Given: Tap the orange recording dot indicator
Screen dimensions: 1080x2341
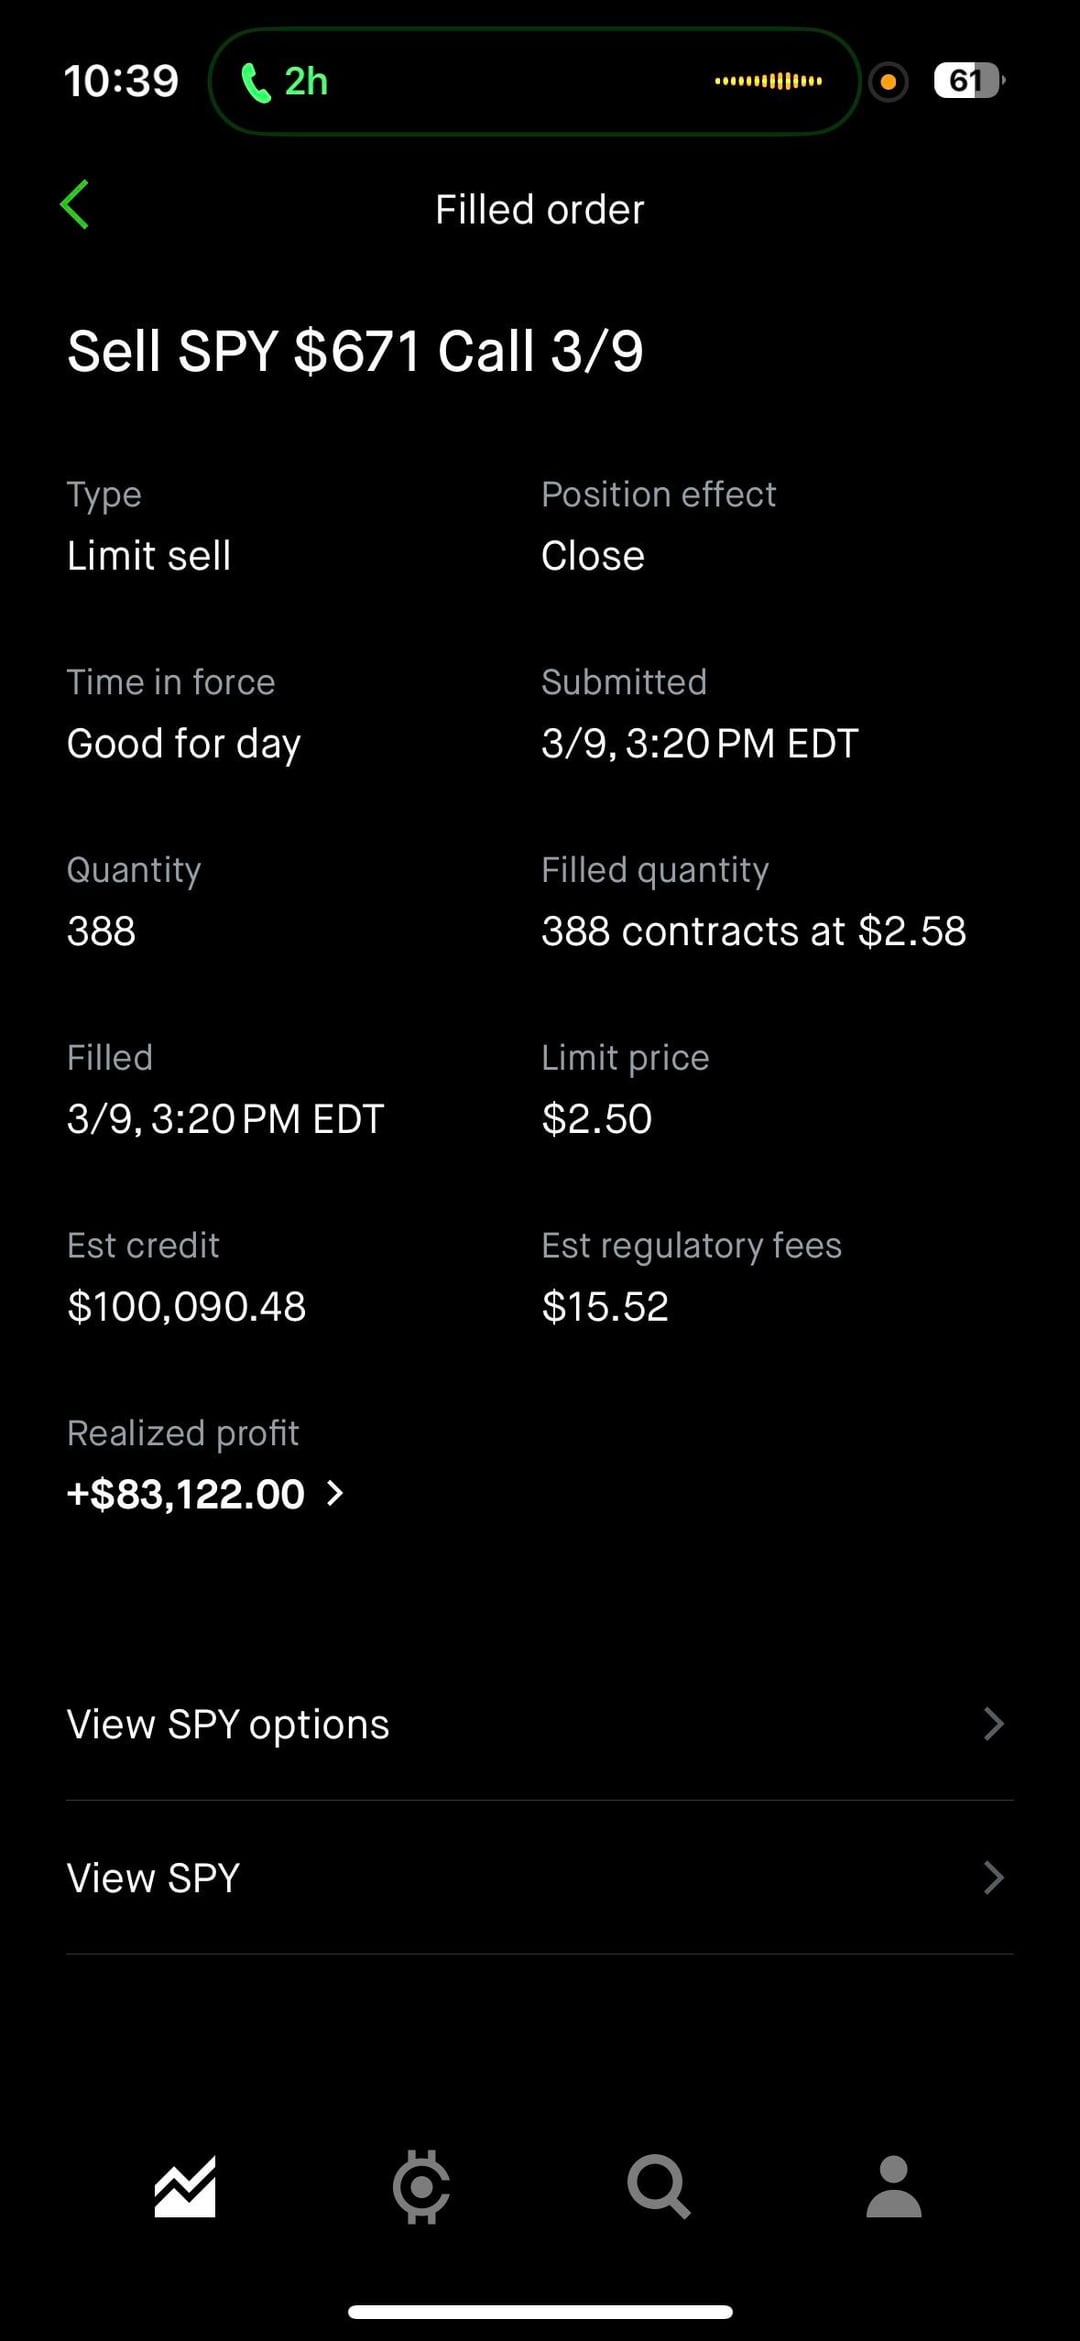Looking at the screenshot, I should click(x=888, y=82).
